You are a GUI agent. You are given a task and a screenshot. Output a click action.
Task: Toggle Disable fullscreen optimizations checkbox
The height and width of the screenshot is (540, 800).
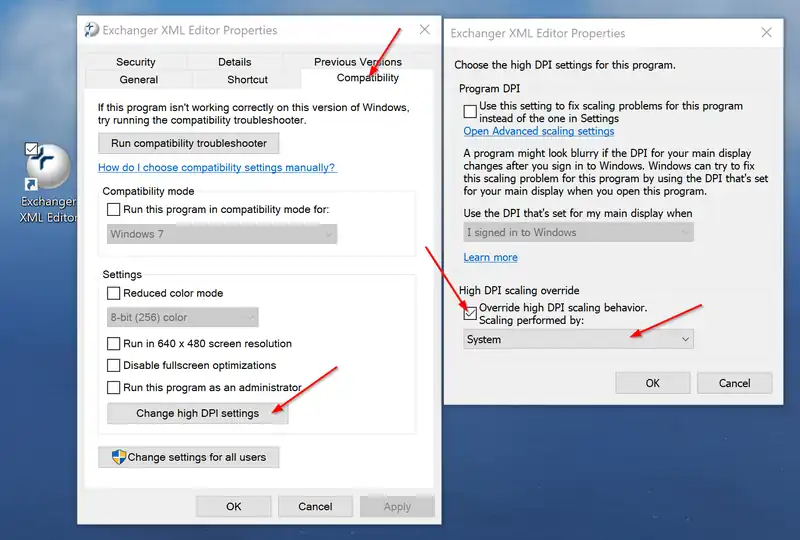[x=114, y=365]
